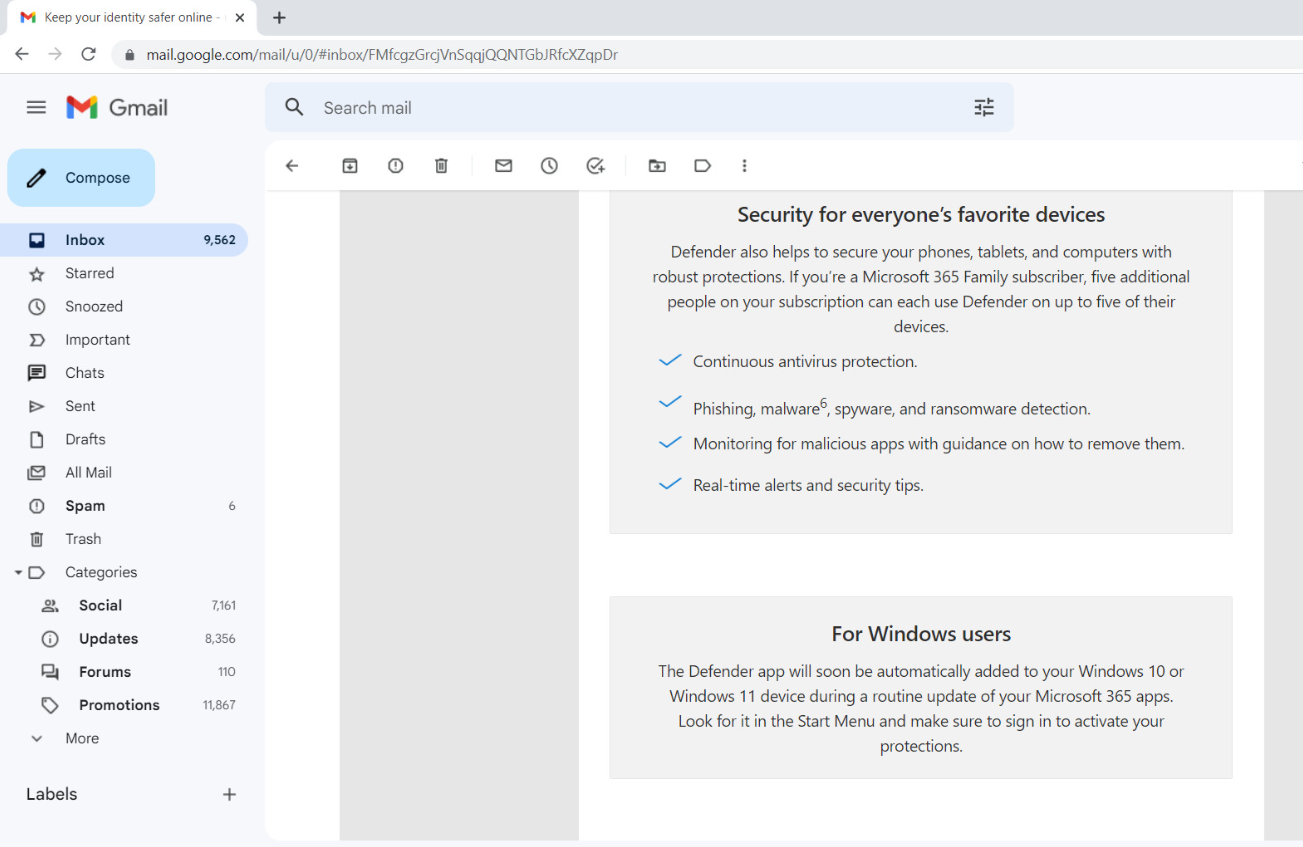This screenshot has height=847, width=1303.
Task: Click 'Security for everyone's favorite devices' heading
Action: 921,215
